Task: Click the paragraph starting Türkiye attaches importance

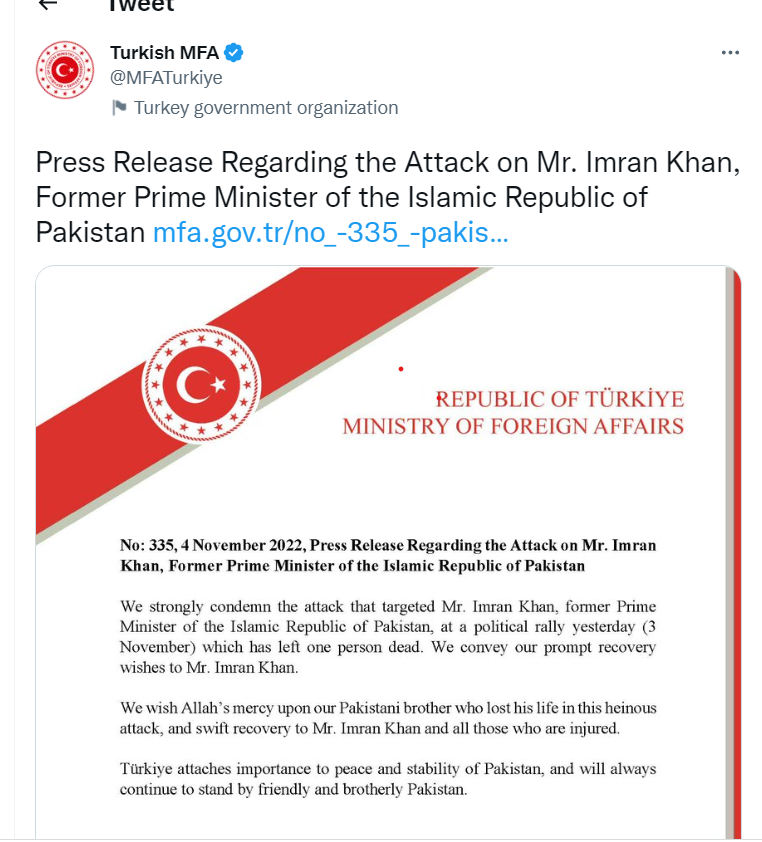Action: [388, 779]
